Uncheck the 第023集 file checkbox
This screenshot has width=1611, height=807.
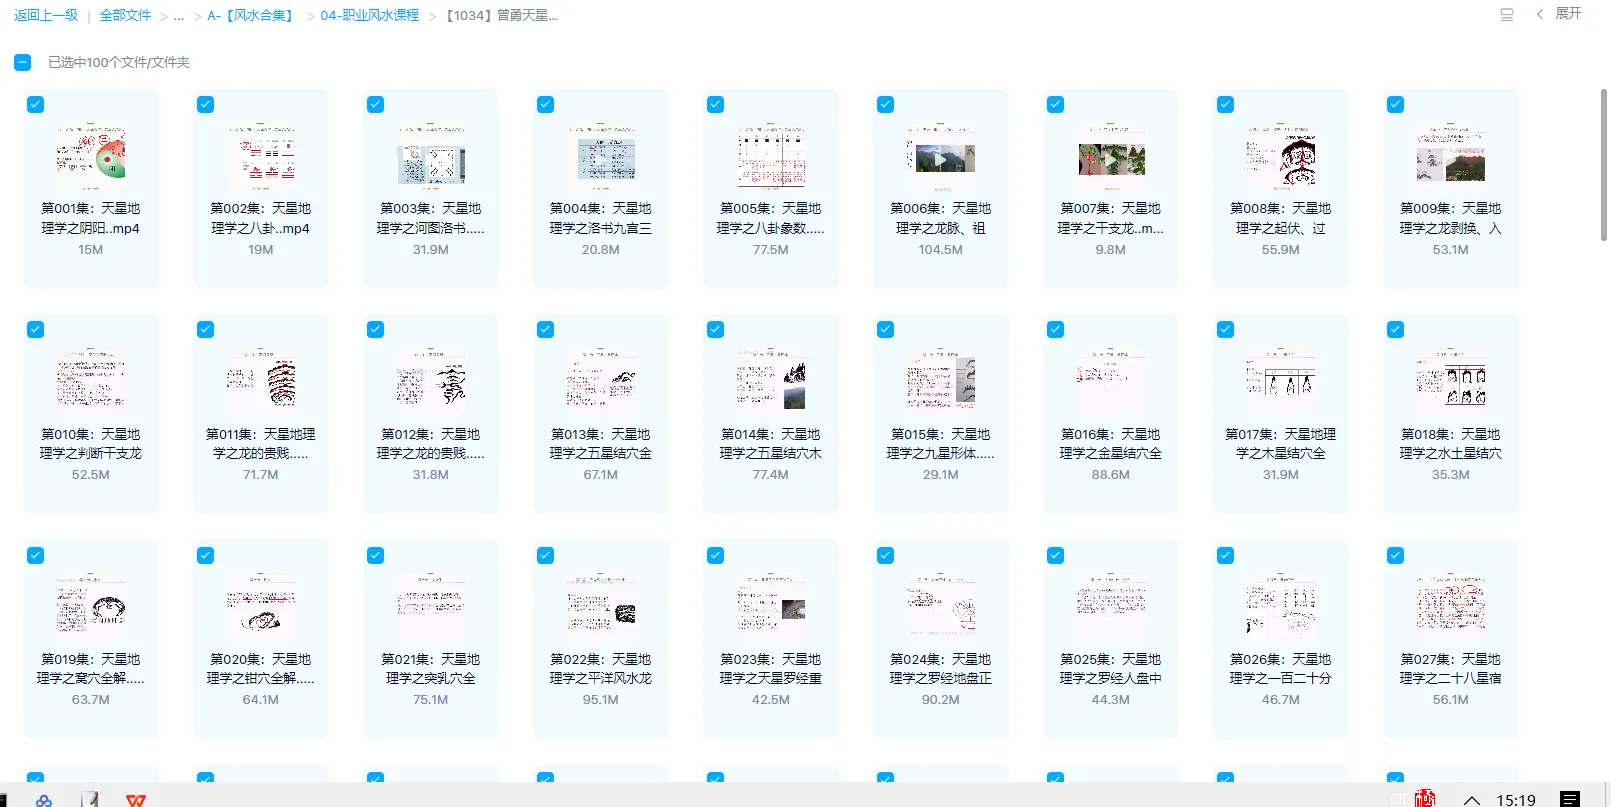[x=716, y=555]
